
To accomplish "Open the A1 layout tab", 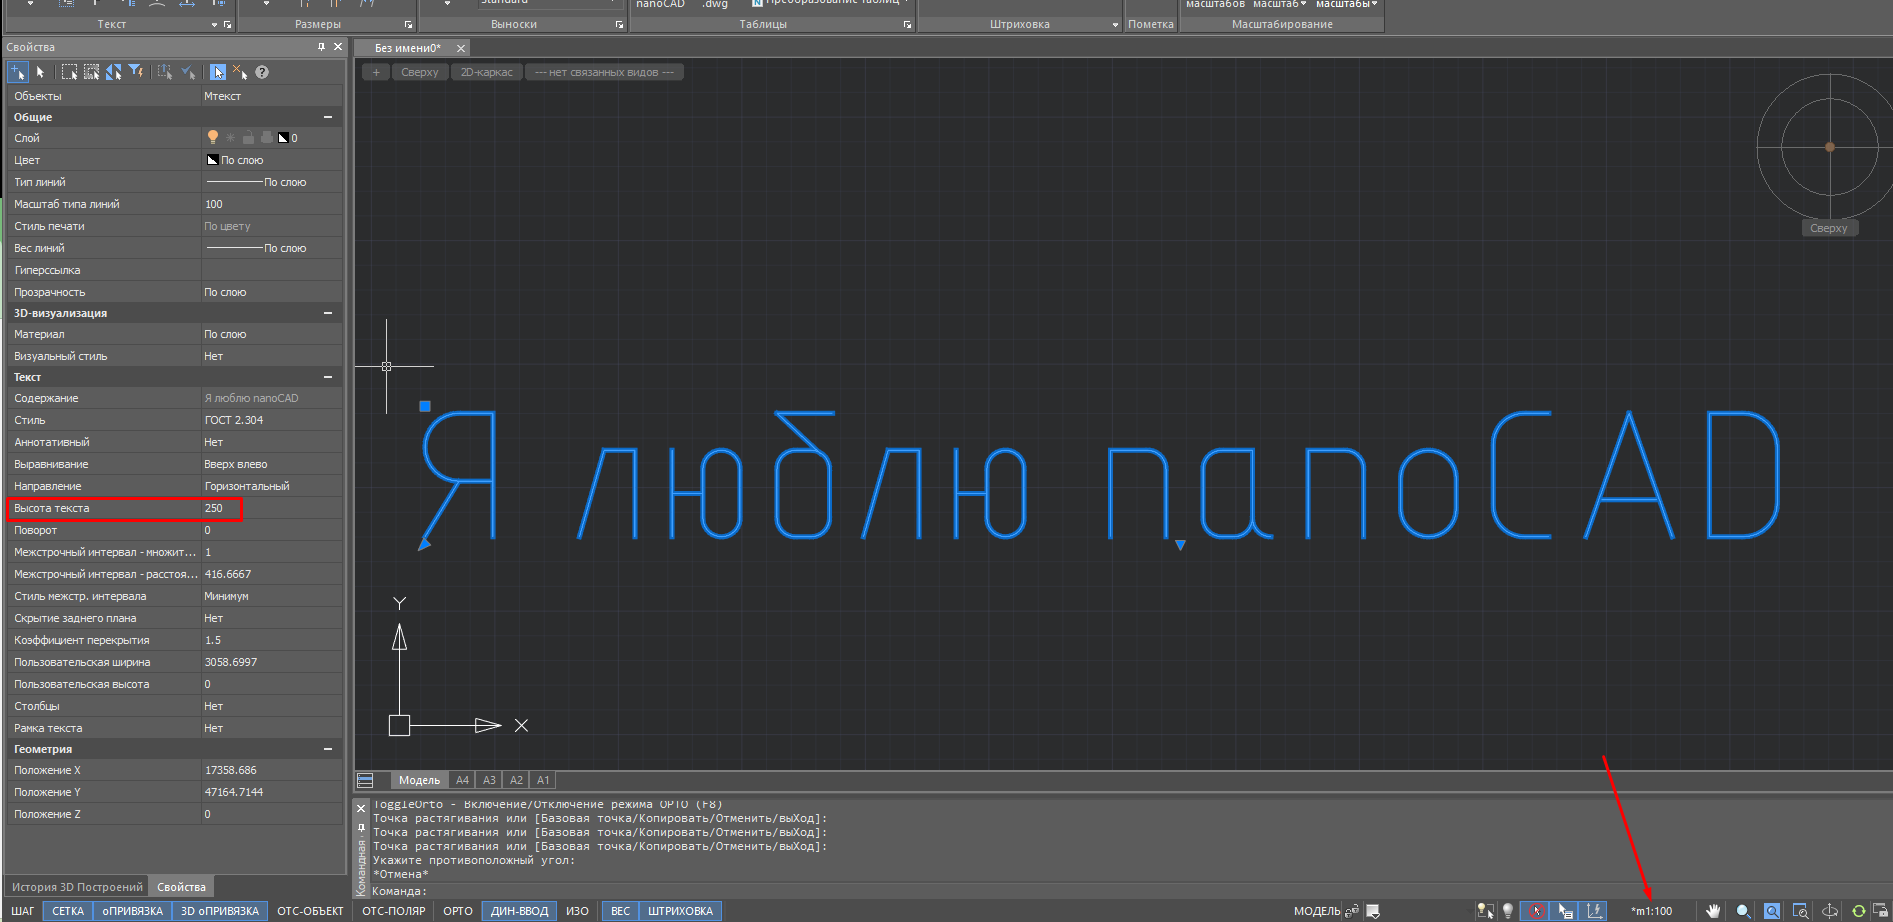I will [x=543, y=780].
